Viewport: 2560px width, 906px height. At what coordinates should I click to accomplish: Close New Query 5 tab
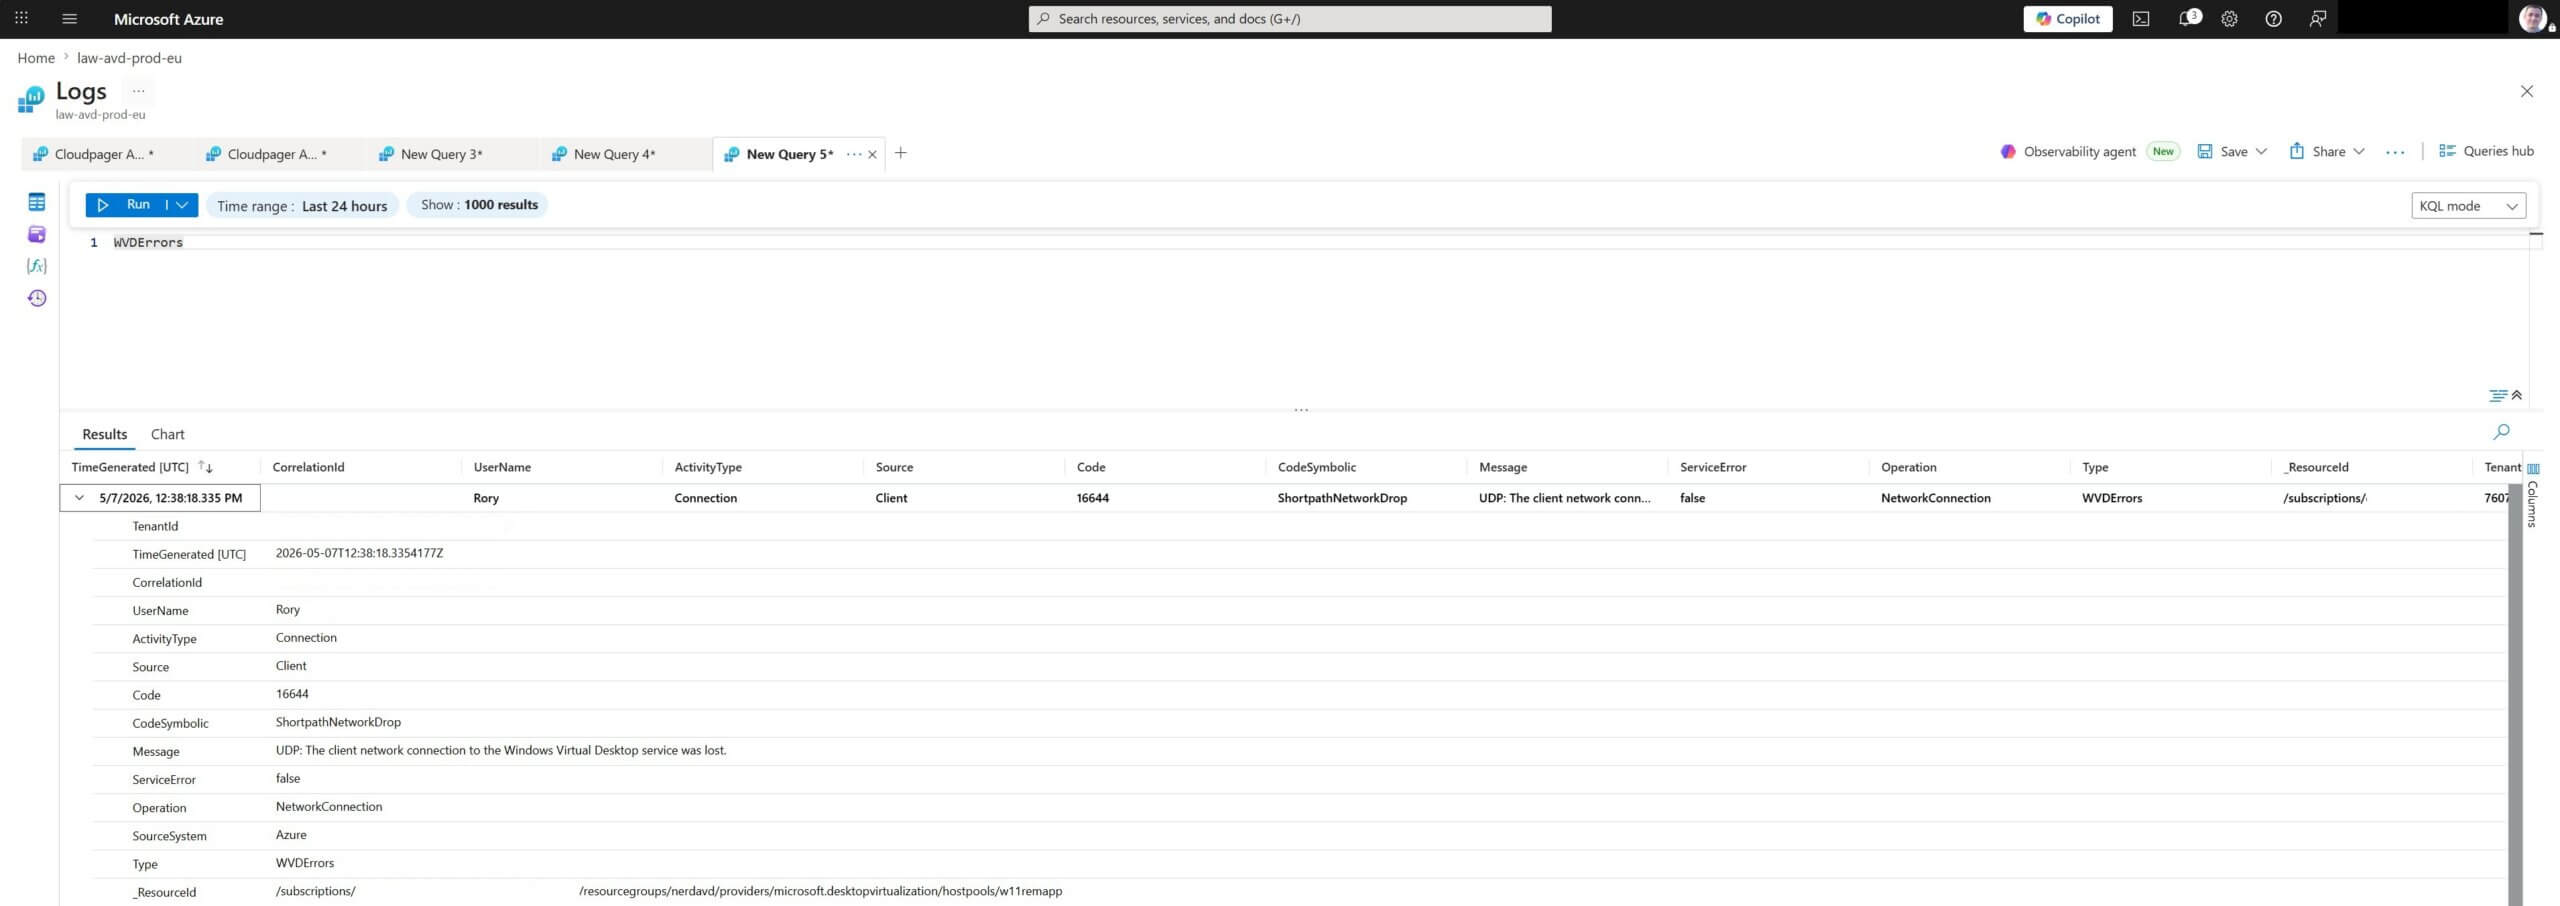click(x=872, y=154)
